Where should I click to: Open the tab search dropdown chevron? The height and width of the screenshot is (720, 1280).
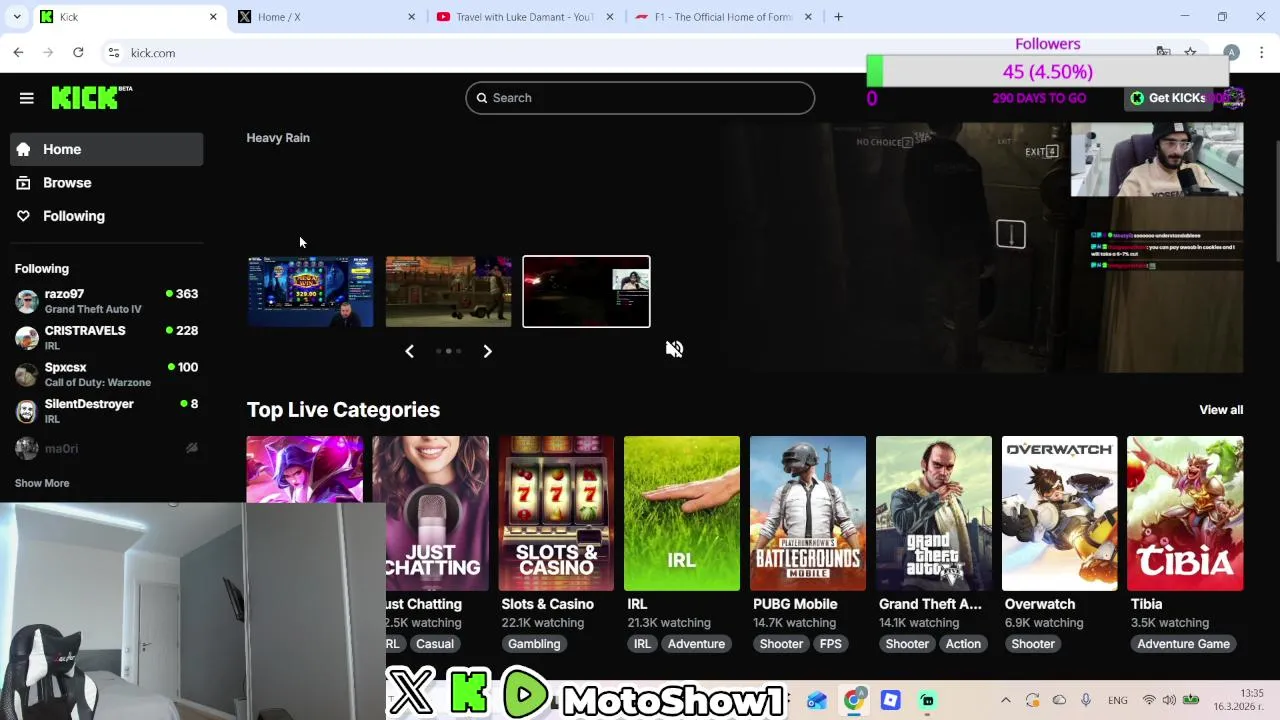[17, 17]
